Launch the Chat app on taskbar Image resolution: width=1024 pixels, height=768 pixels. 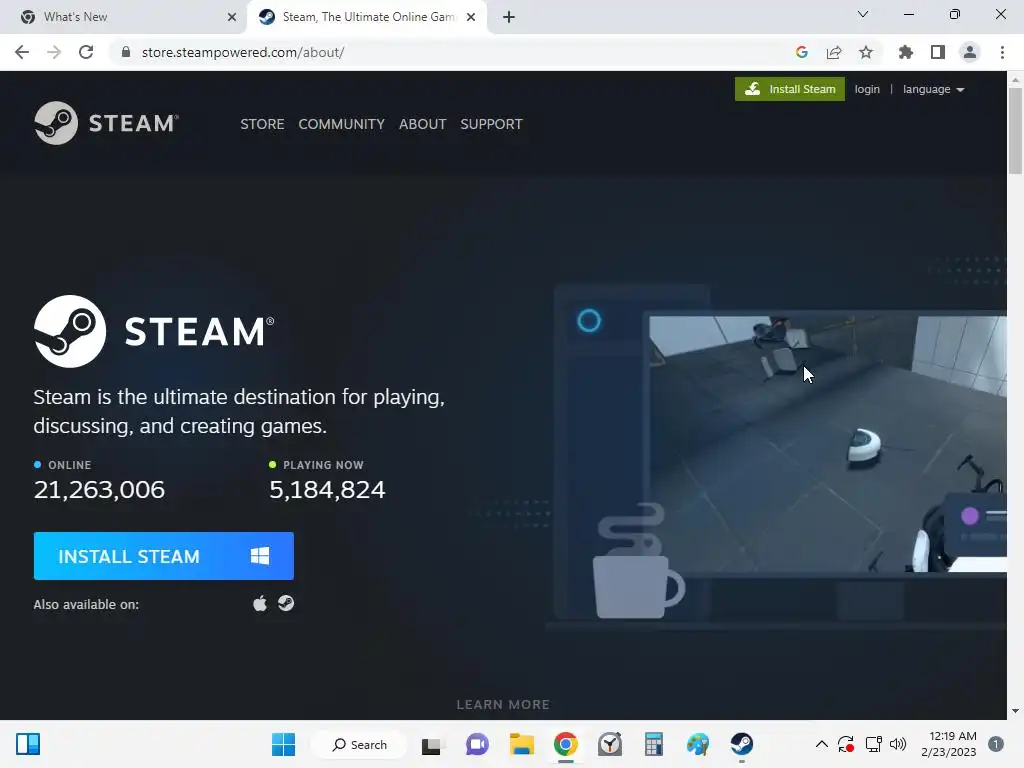pyautogui.click(x=477, y=744)
